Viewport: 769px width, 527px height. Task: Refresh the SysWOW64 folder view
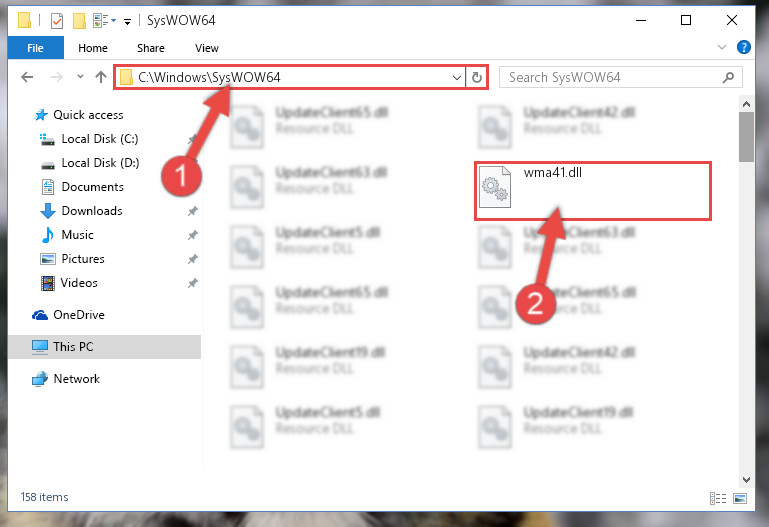pos(477,77)
